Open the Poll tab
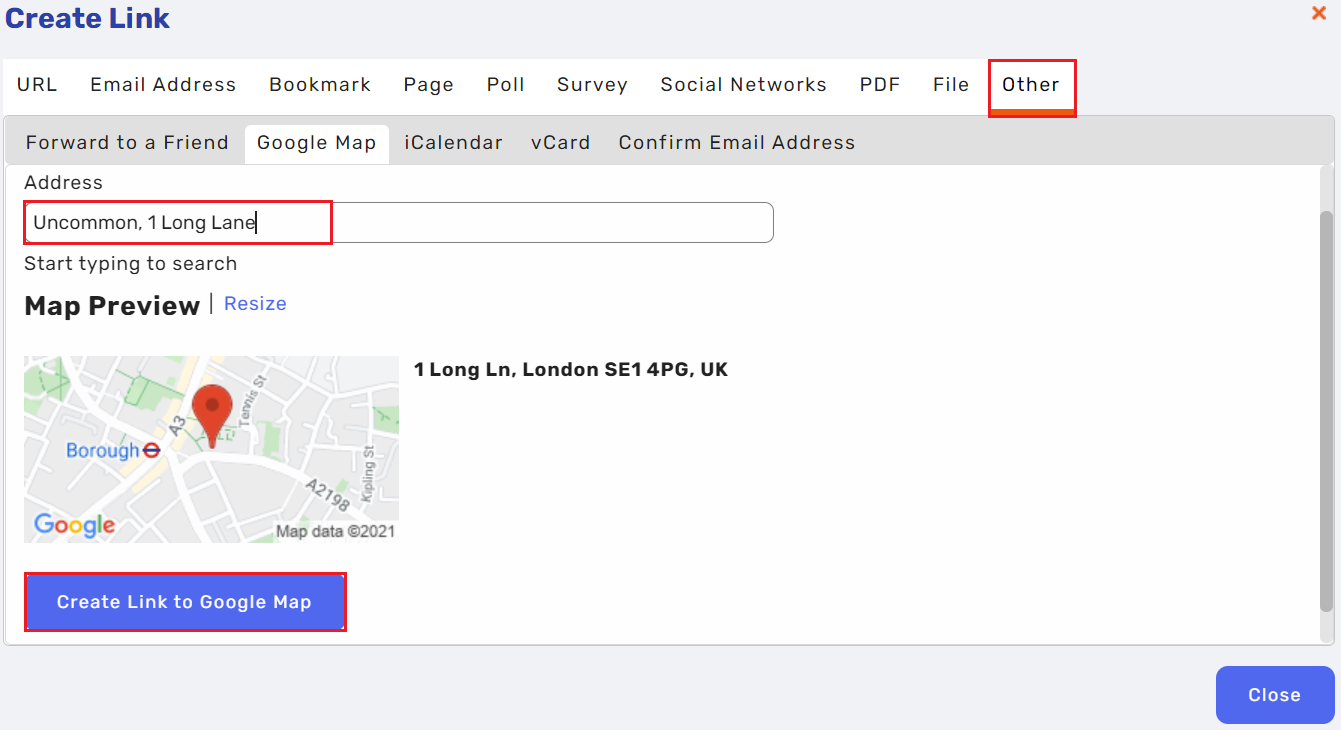This screenshot has height=730, width=1341. click(506, 85)
